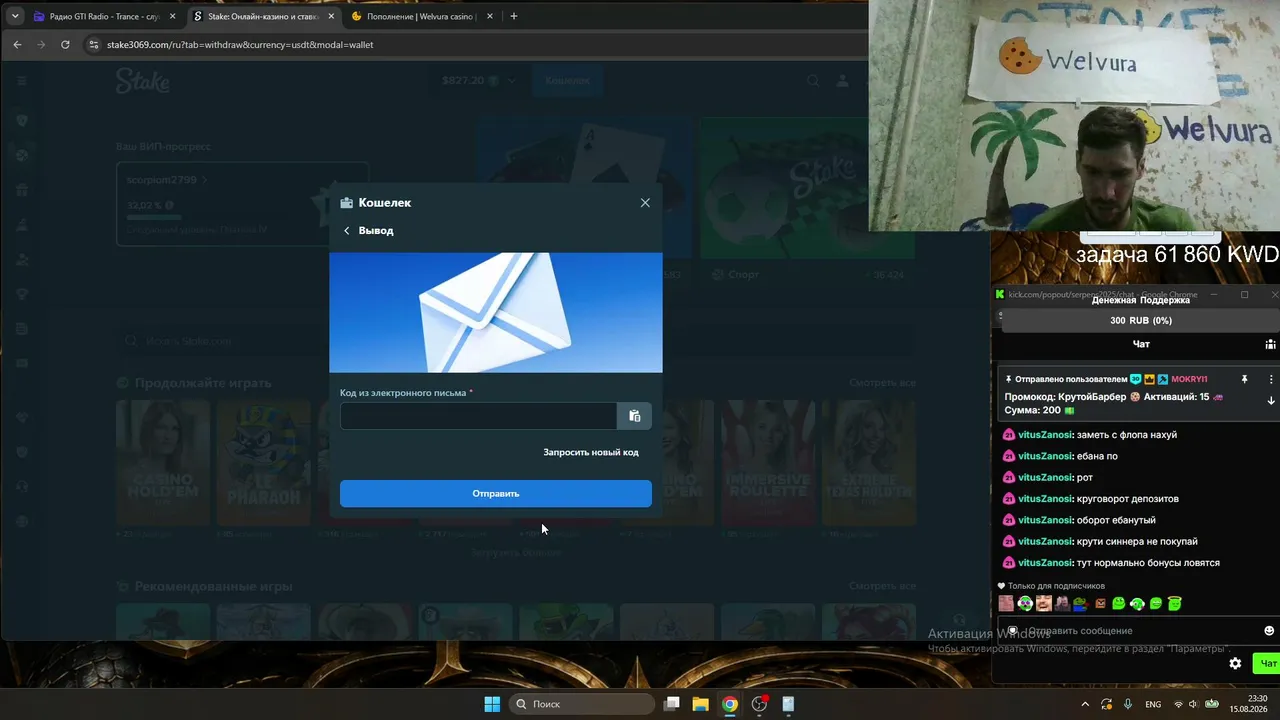Click the 300 RUB (0%) donation progress bar
The height and width of the screenshot is (720, 1280).
pyautogui.click(x=1141, y=320)
